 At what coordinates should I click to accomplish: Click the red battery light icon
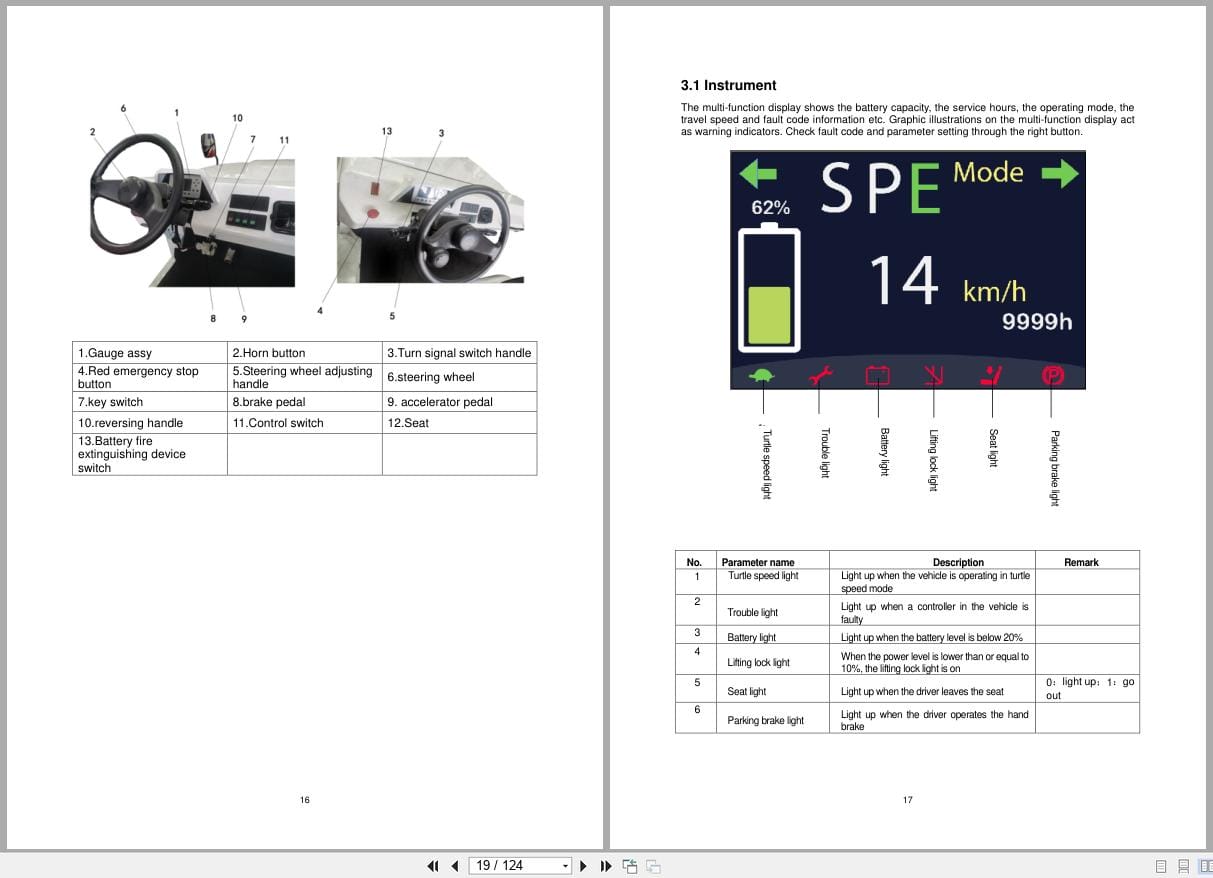[878, 376]
